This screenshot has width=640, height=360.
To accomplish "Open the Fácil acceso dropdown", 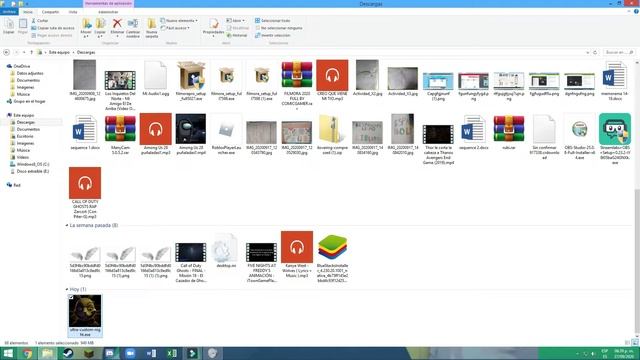I will click(176, 28).
